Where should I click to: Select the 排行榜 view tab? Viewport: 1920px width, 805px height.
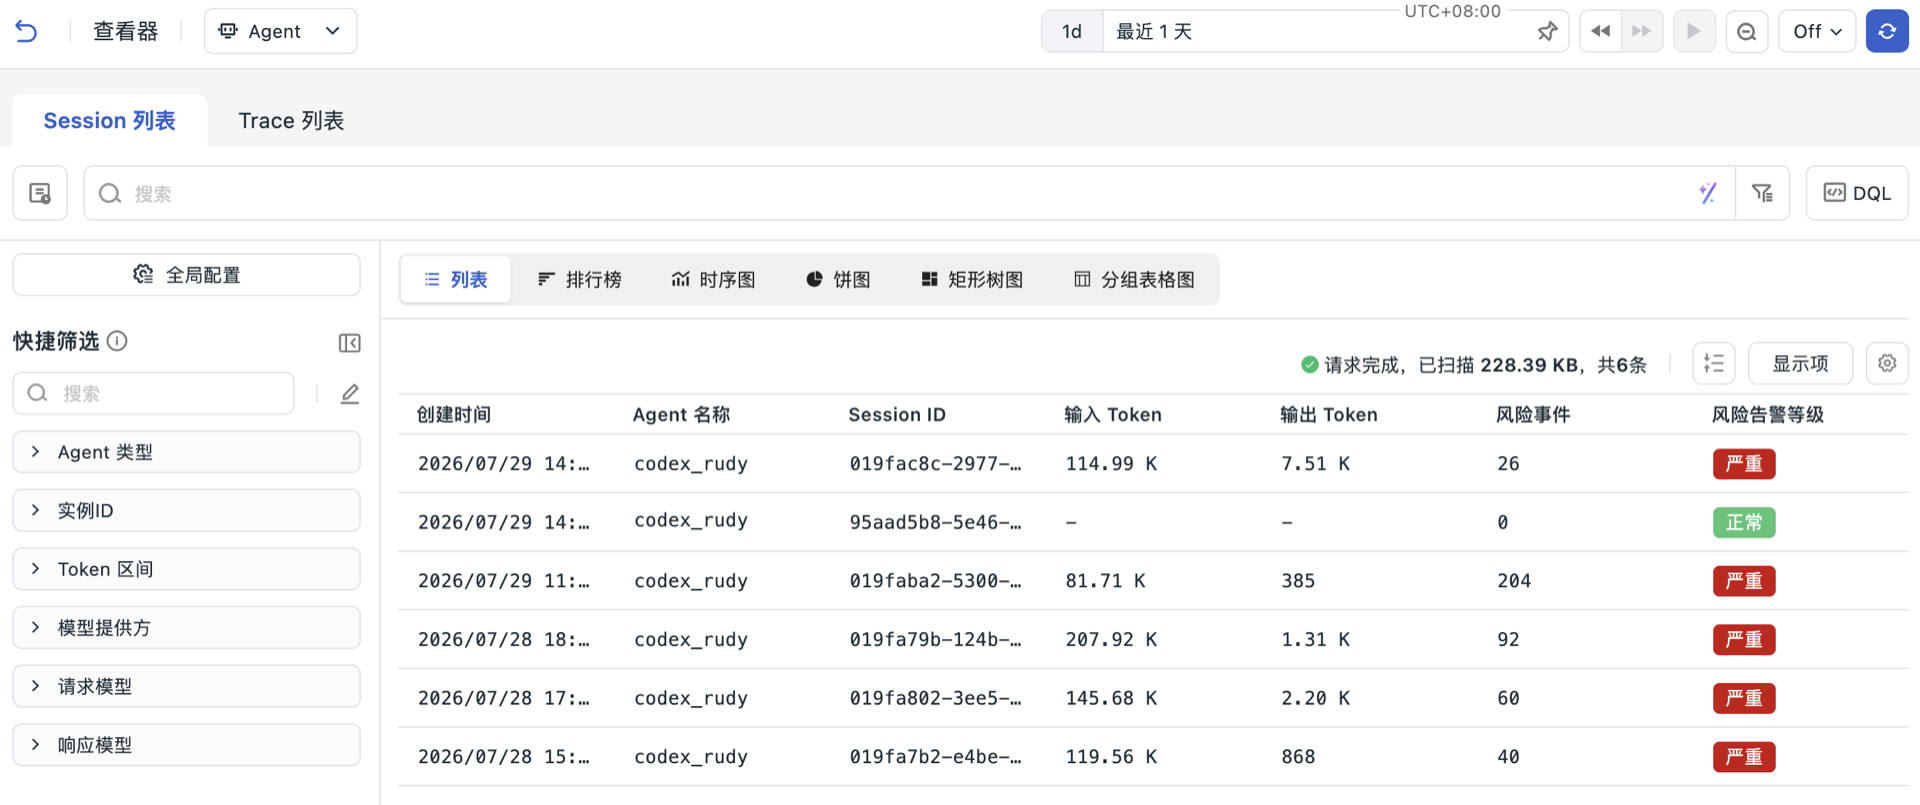tap(580, 279)
